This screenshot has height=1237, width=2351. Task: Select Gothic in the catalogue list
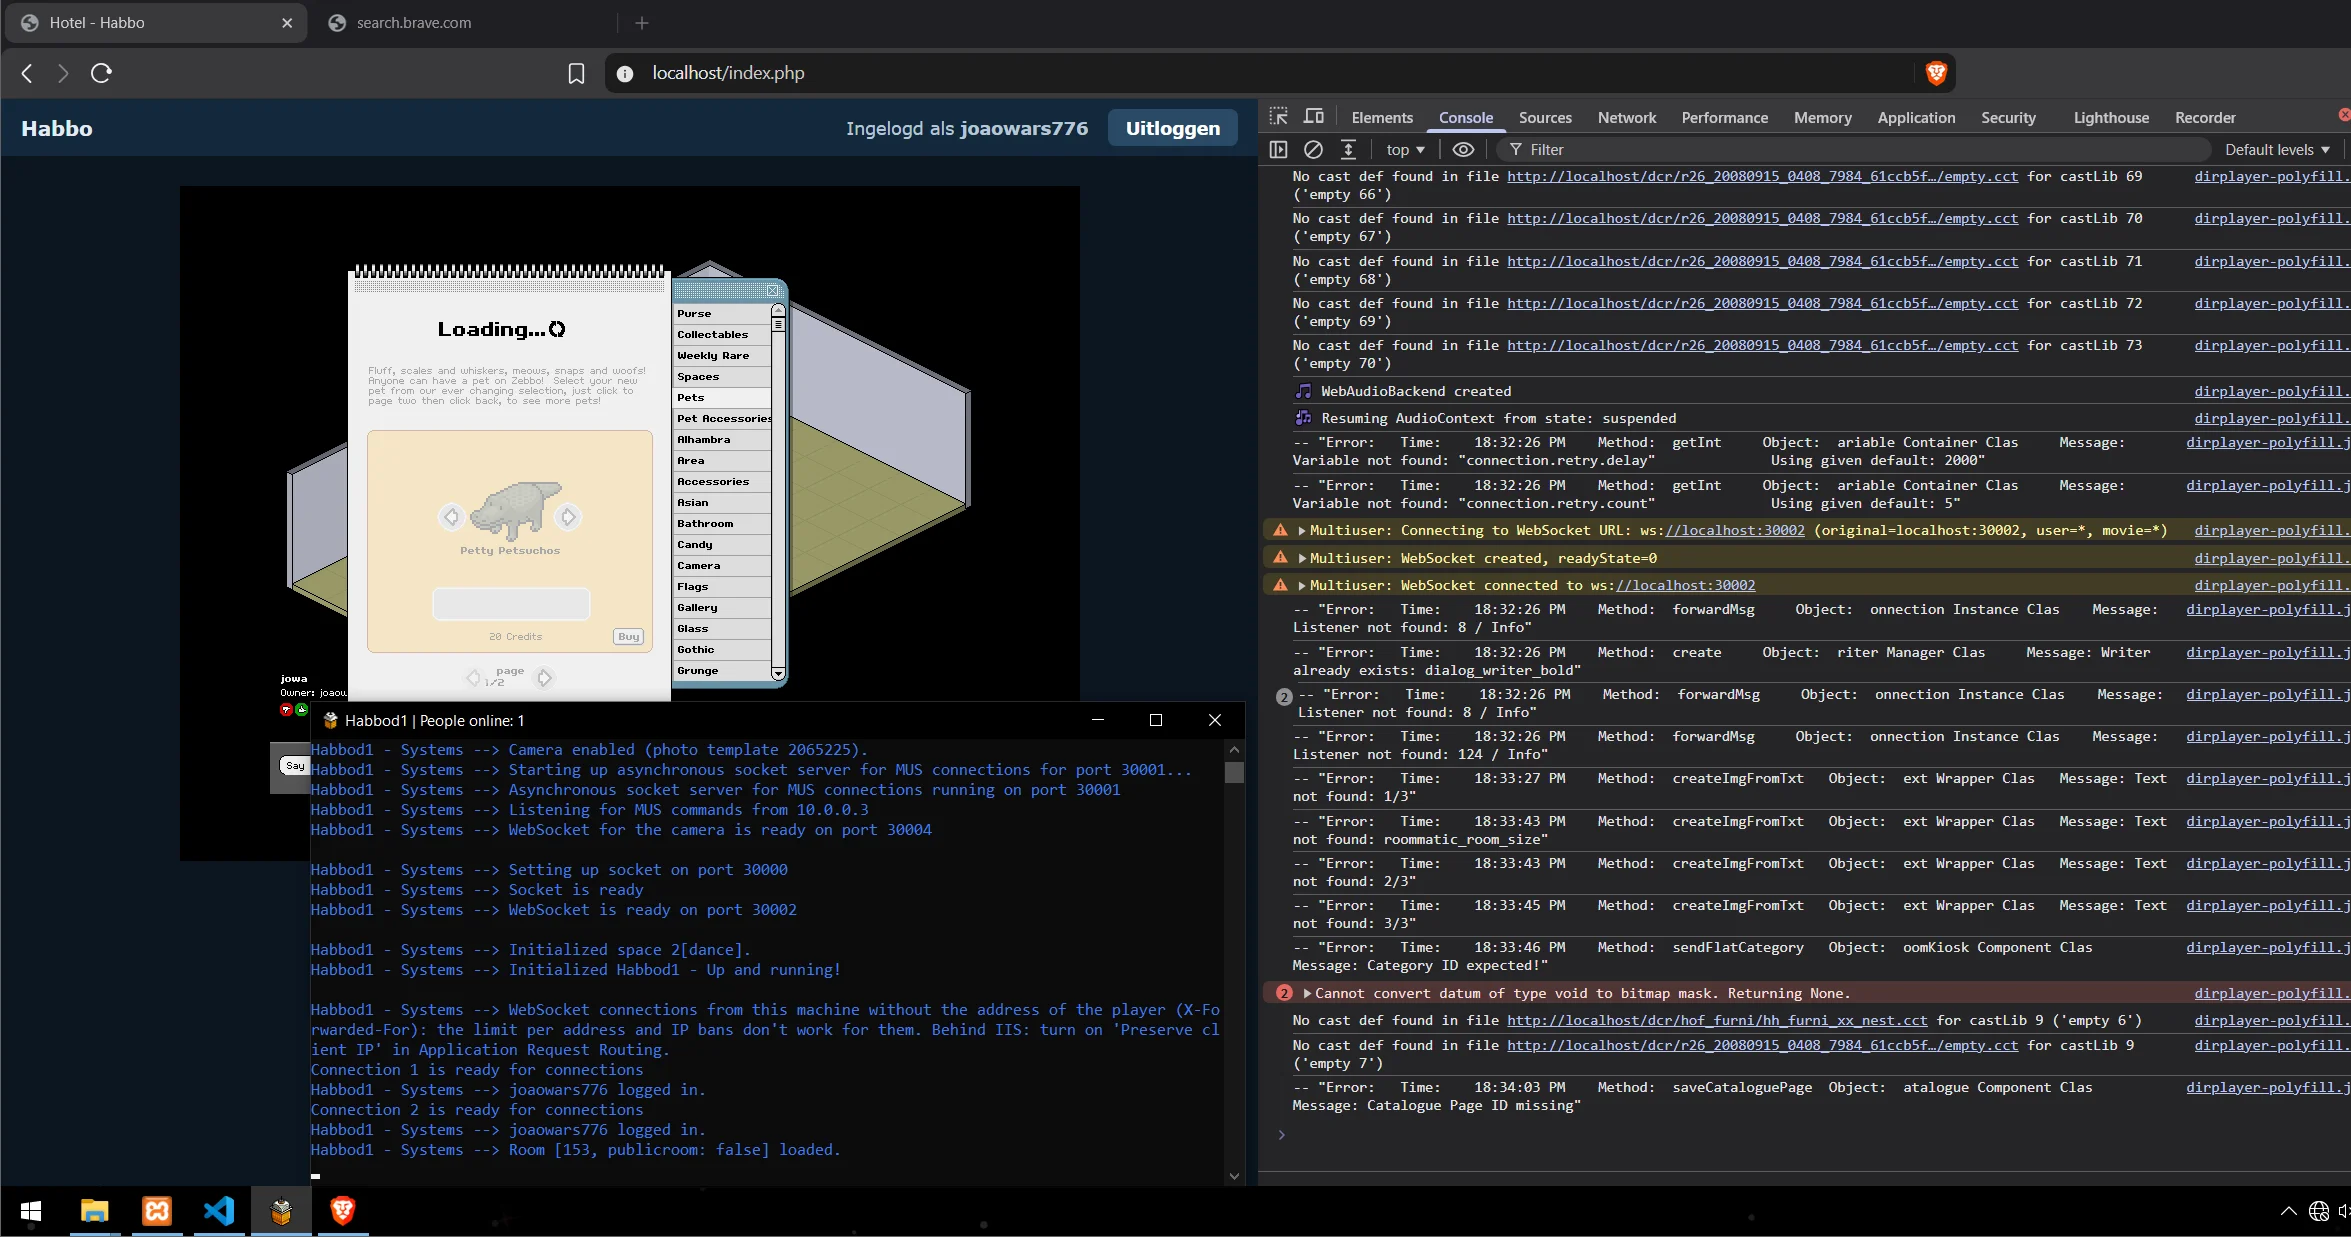[722, 649]
